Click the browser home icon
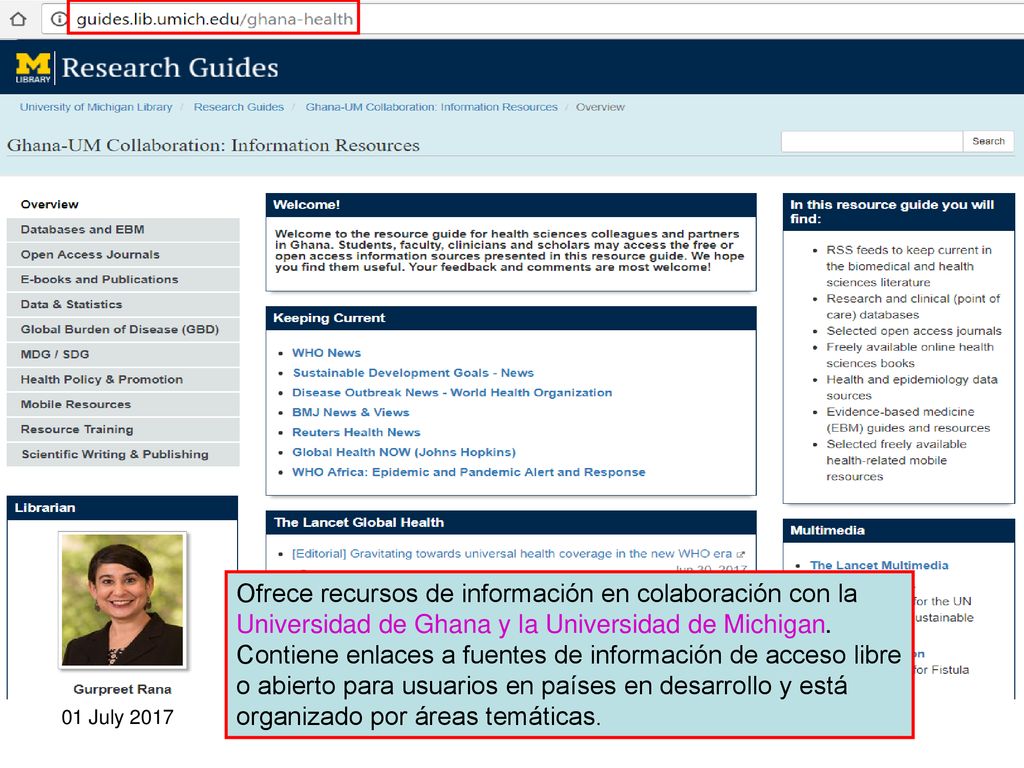This screenshot has height=768, width=1024. 18,19
